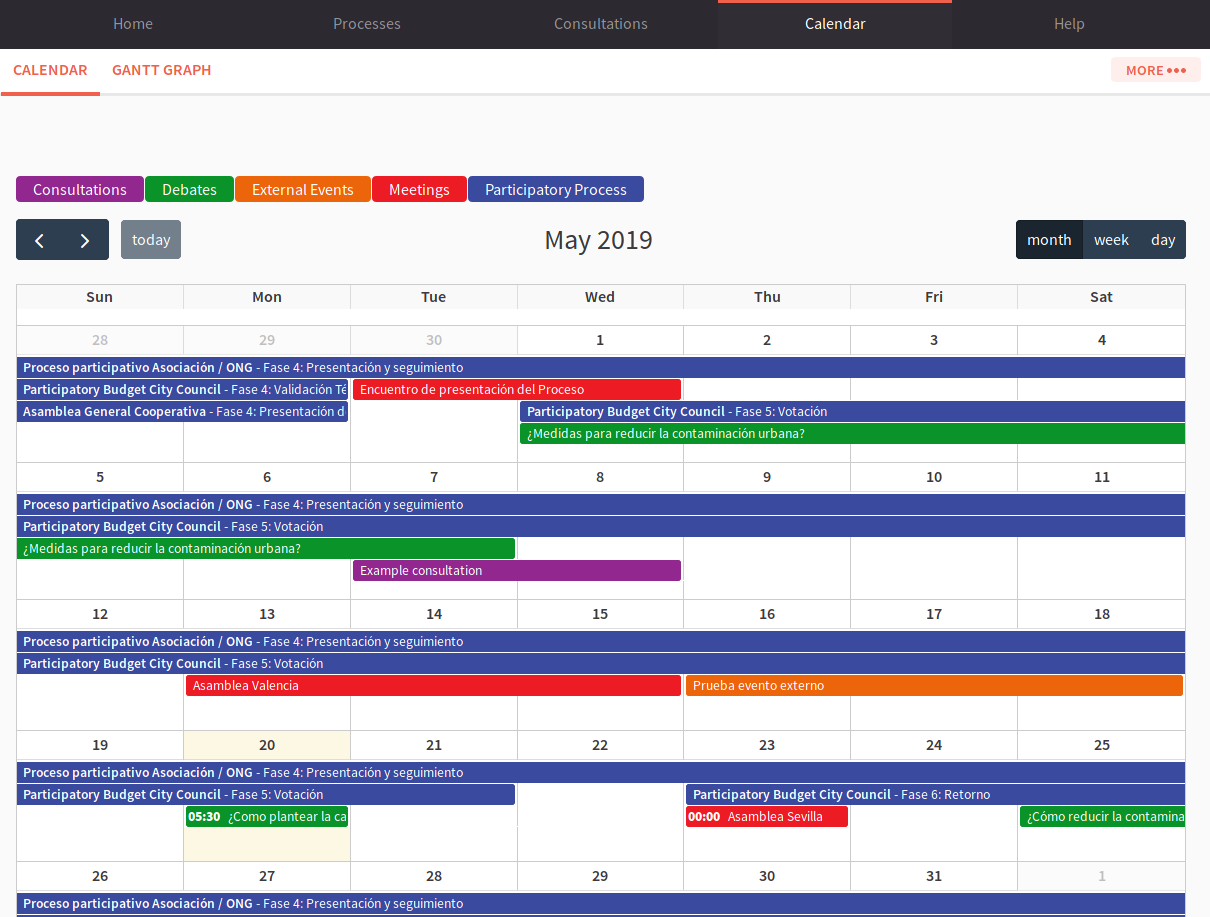Open the Processes section
Image resolution: width=1210 pixels, height=917 pixels.
click(366, 23)
